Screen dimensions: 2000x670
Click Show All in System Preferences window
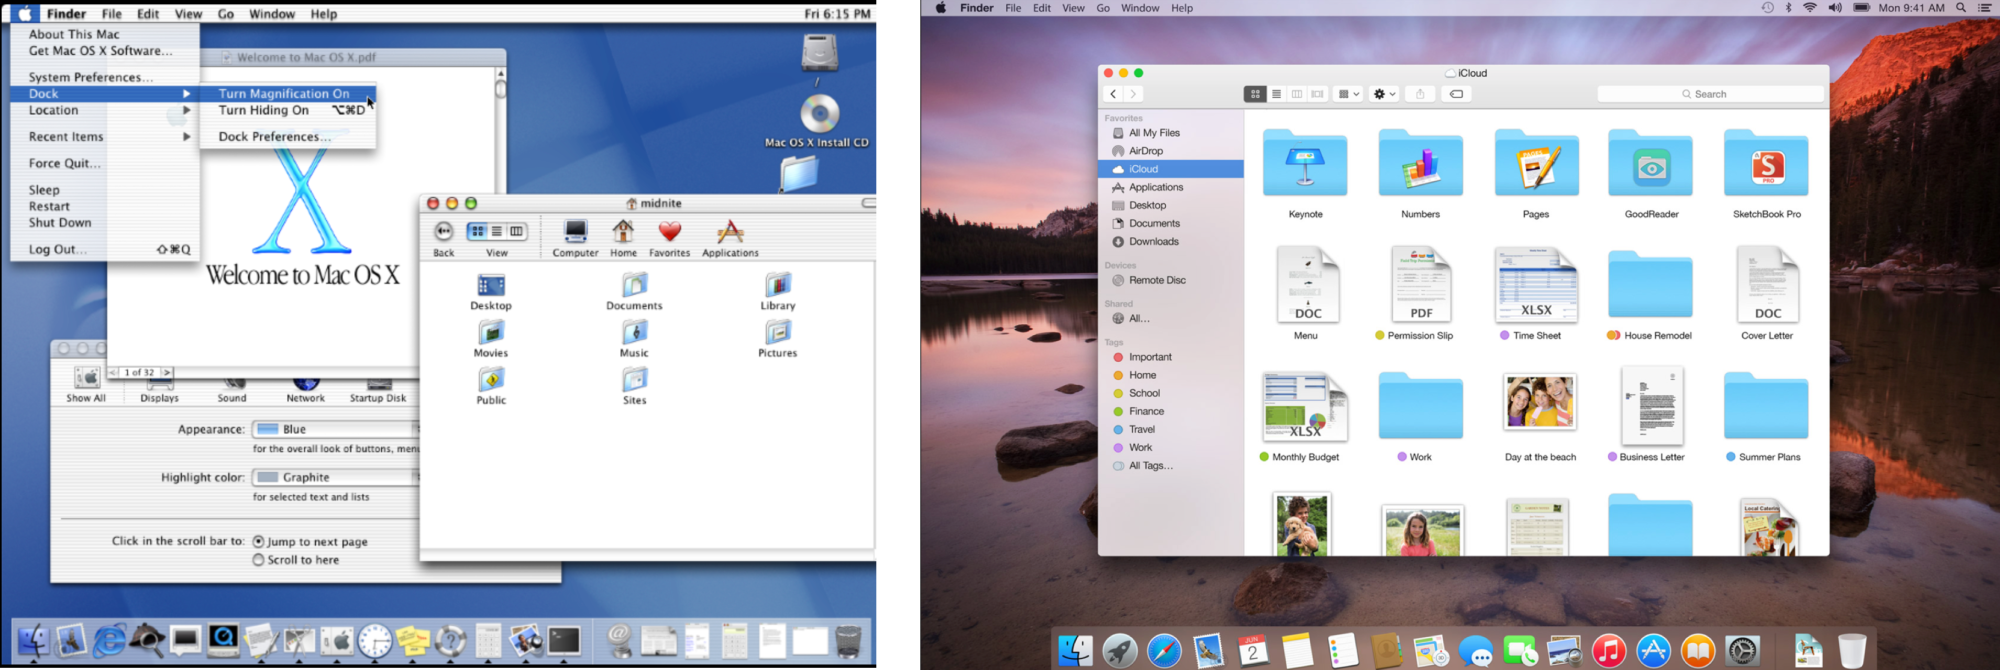(x=86, y=385)
